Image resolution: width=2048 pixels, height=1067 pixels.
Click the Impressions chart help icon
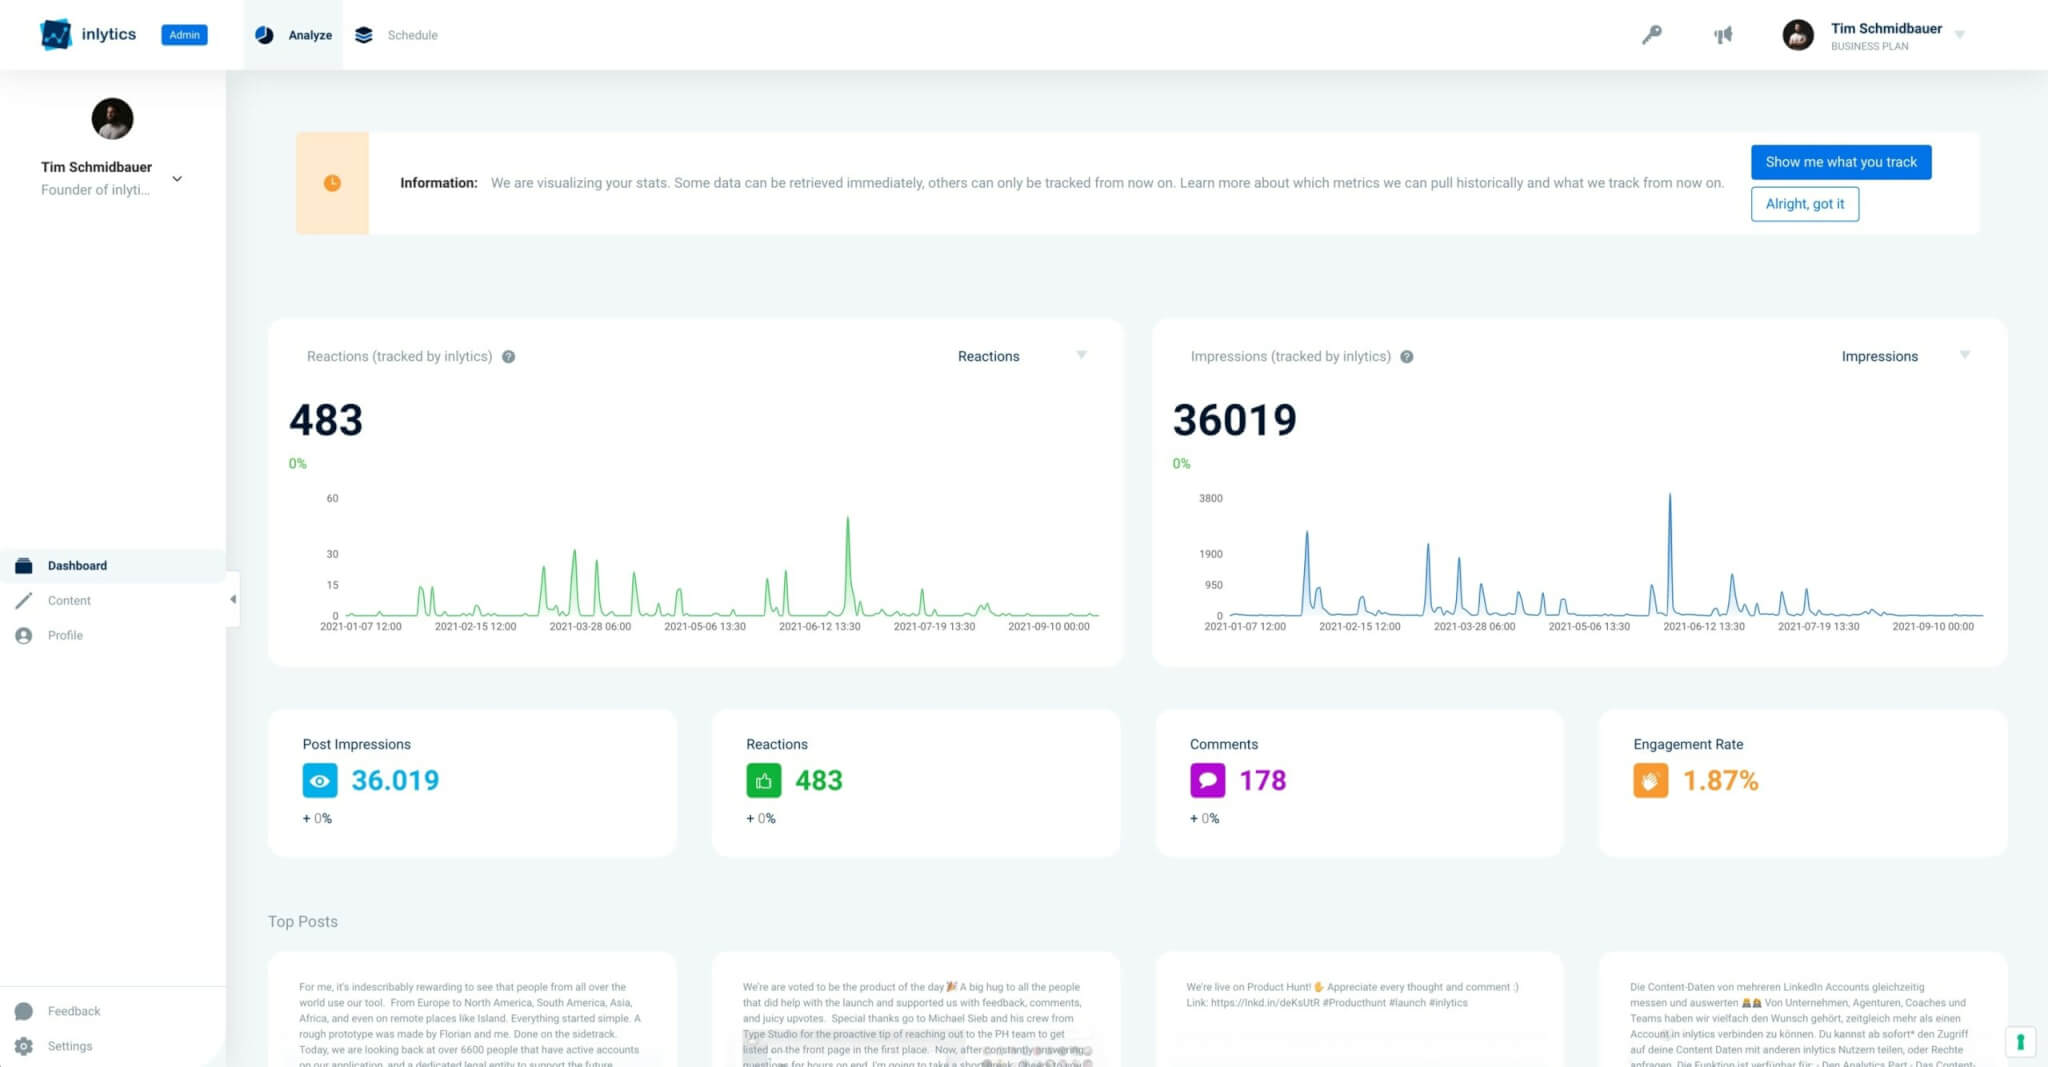tap(1407, 357)
